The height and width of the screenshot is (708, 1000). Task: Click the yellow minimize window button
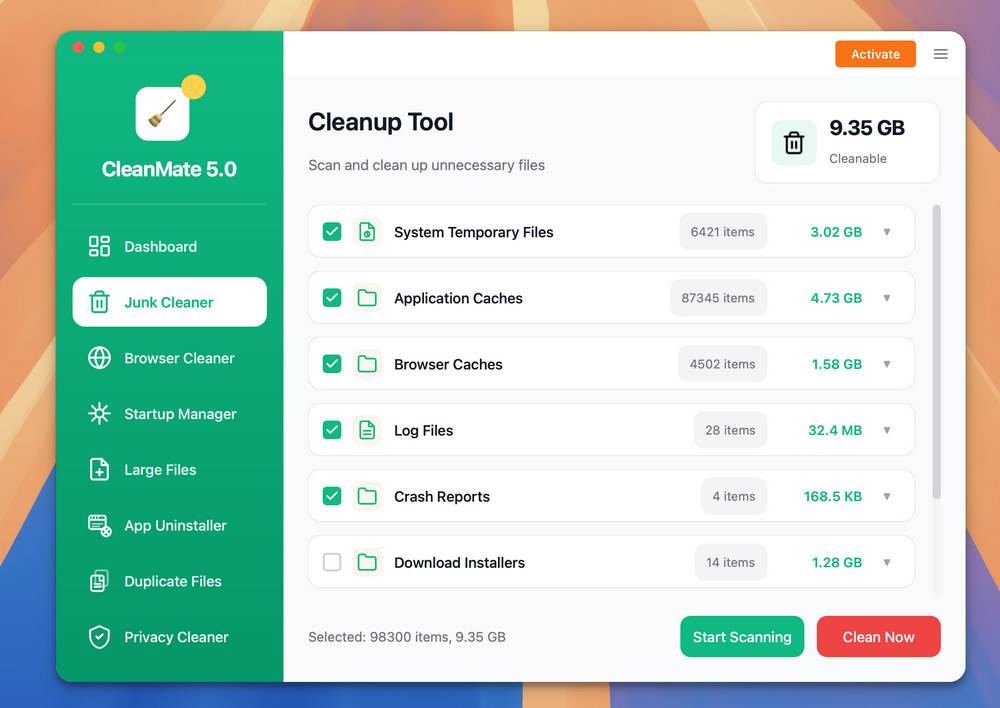[99, 47]
